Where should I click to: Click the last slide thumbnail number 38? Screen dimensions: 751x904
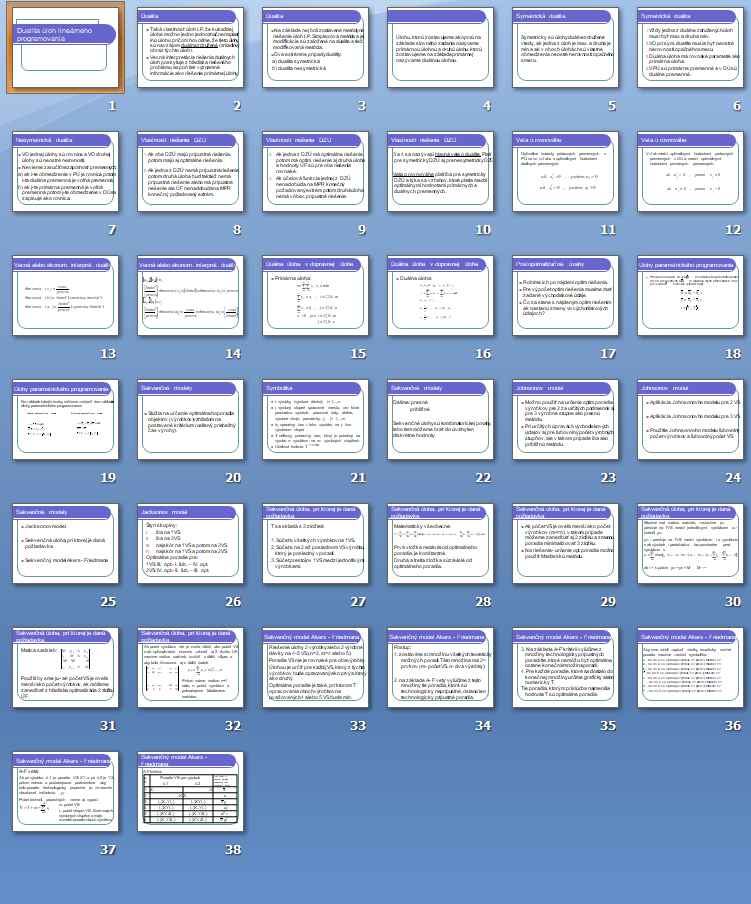pos(189,791)
